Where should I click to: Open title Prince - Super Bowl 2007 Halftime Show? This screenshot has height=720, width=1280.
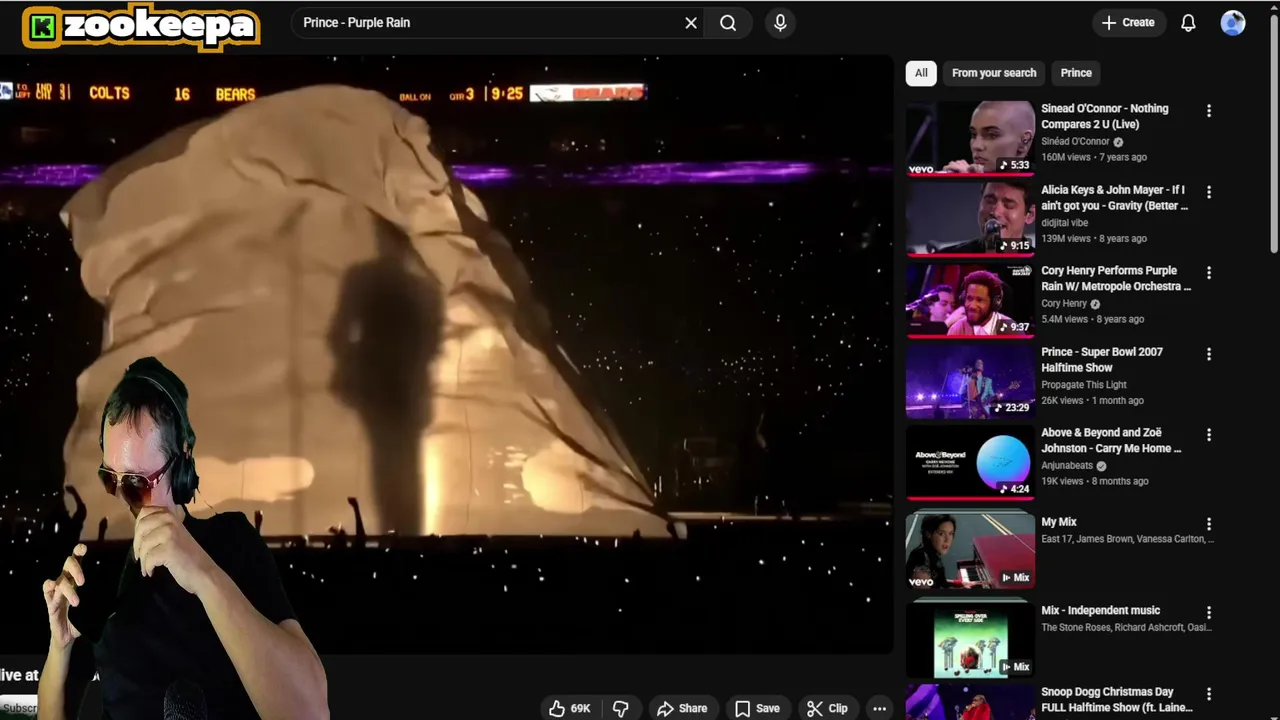[x=1102, y=360]
